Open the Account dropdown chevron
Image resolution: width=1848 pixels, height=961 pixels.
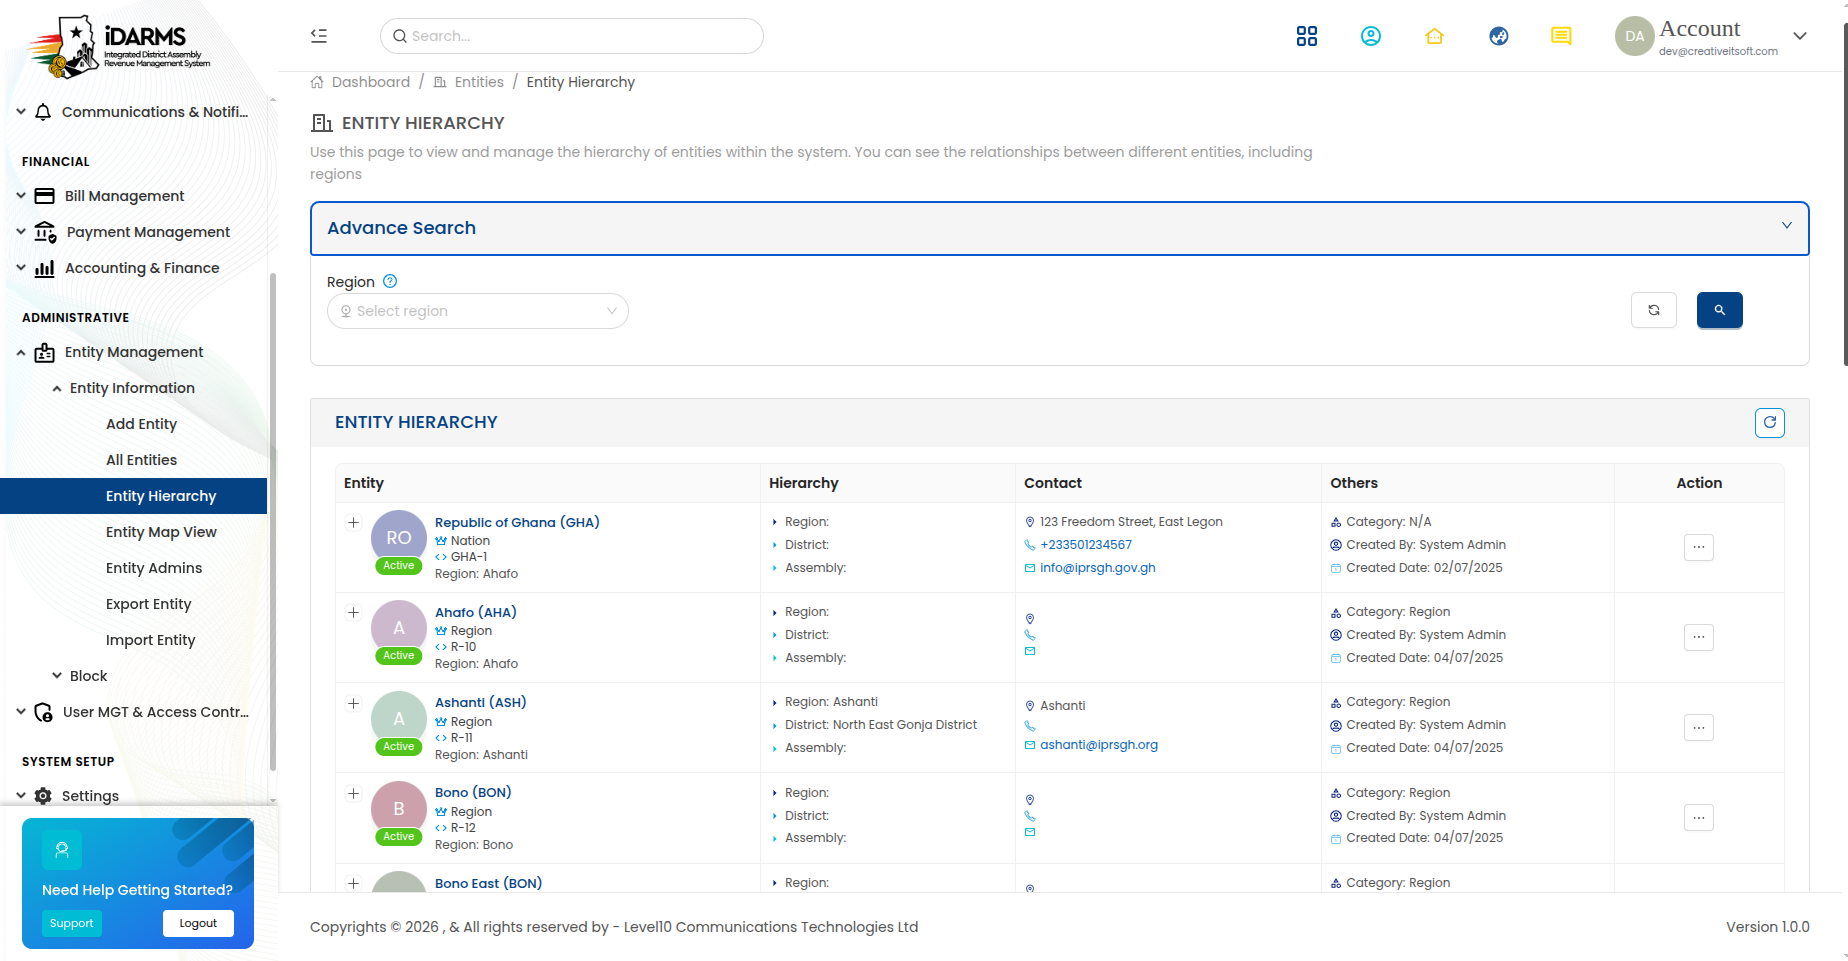pos(1800,36)
